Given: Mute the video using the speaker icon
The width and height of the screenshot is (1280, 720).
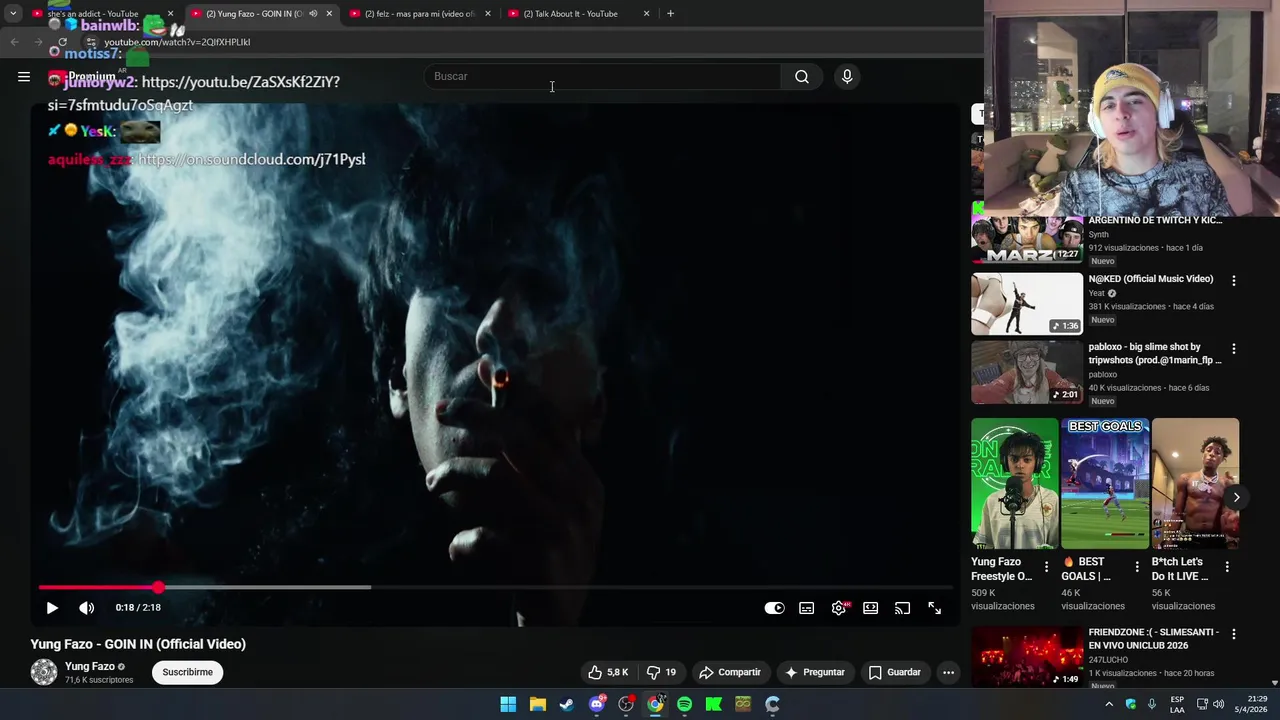Looking at the screenshot, I should tap(87, 608).
